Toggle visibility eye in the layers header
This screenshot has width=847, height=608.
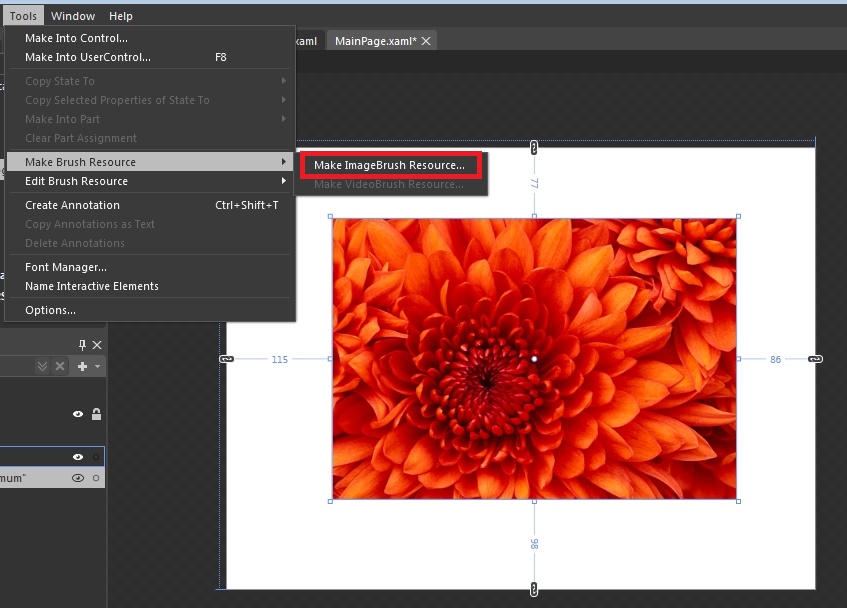(78, 414)
